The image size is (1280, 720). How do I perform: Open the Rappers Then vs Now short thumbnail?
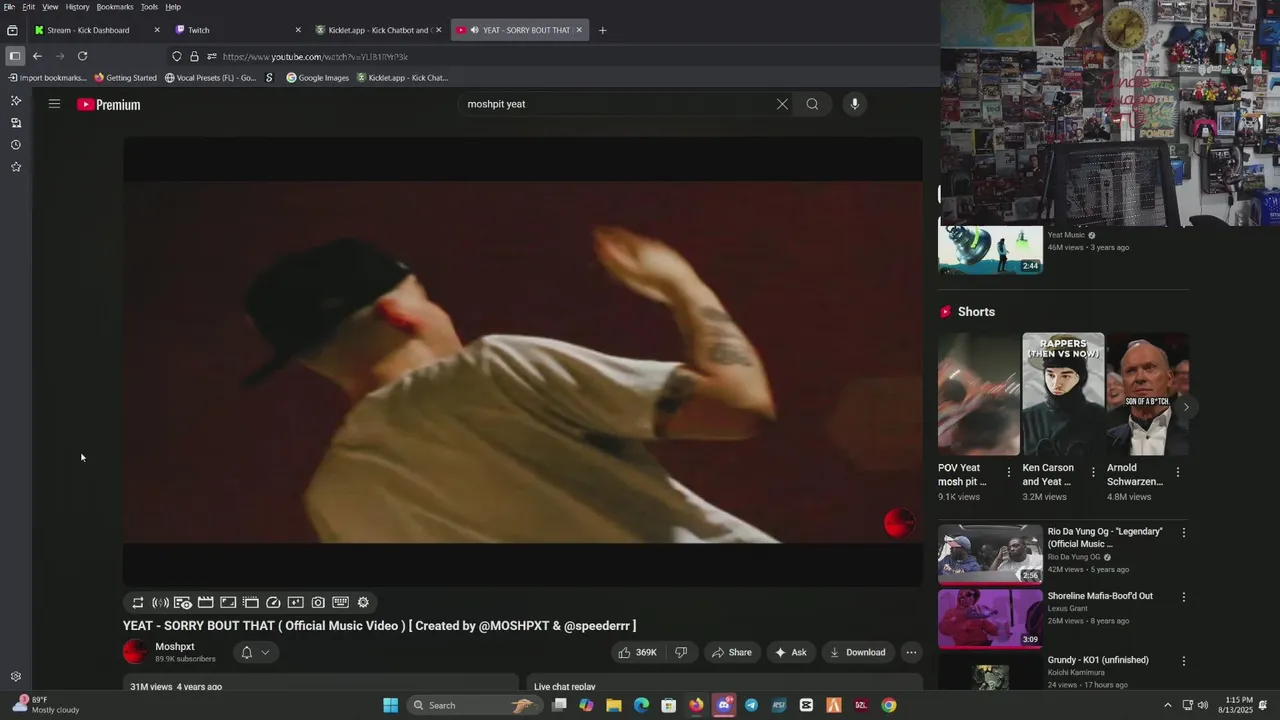1063,394
